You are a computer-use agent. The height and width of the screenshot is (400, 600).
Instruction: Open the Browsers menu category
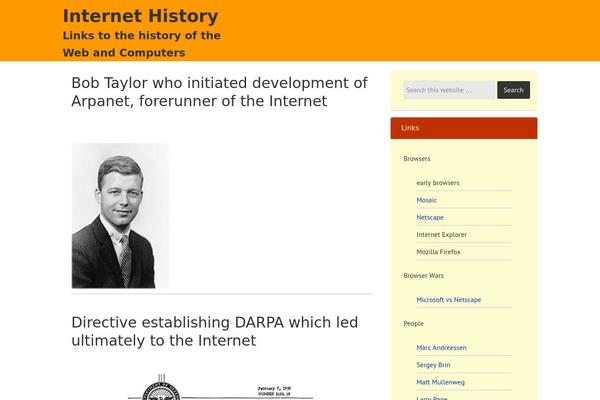point(417,159)
